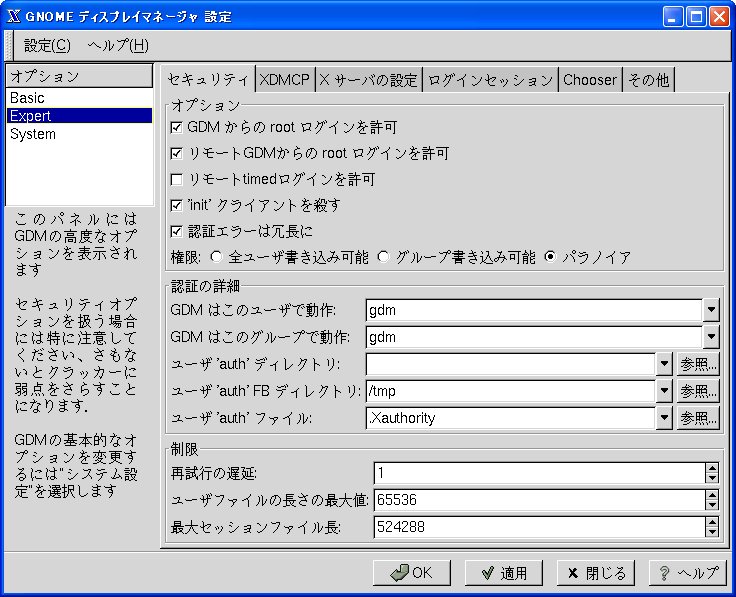This screenshot has height=597, width=736.
Task: Click the 適用 (Apply) button
Action: pyautogui.click(x=504, y=573)
